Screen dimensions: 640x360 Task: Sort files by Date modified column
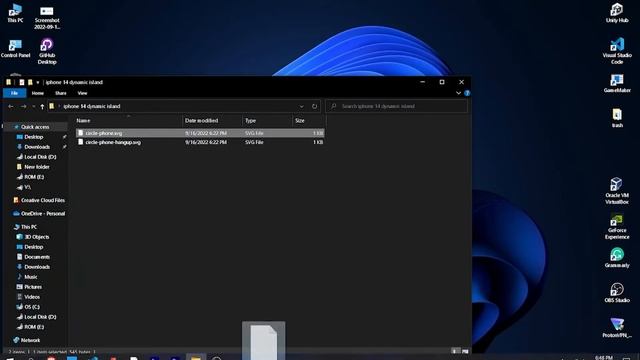tap(212, 121)
